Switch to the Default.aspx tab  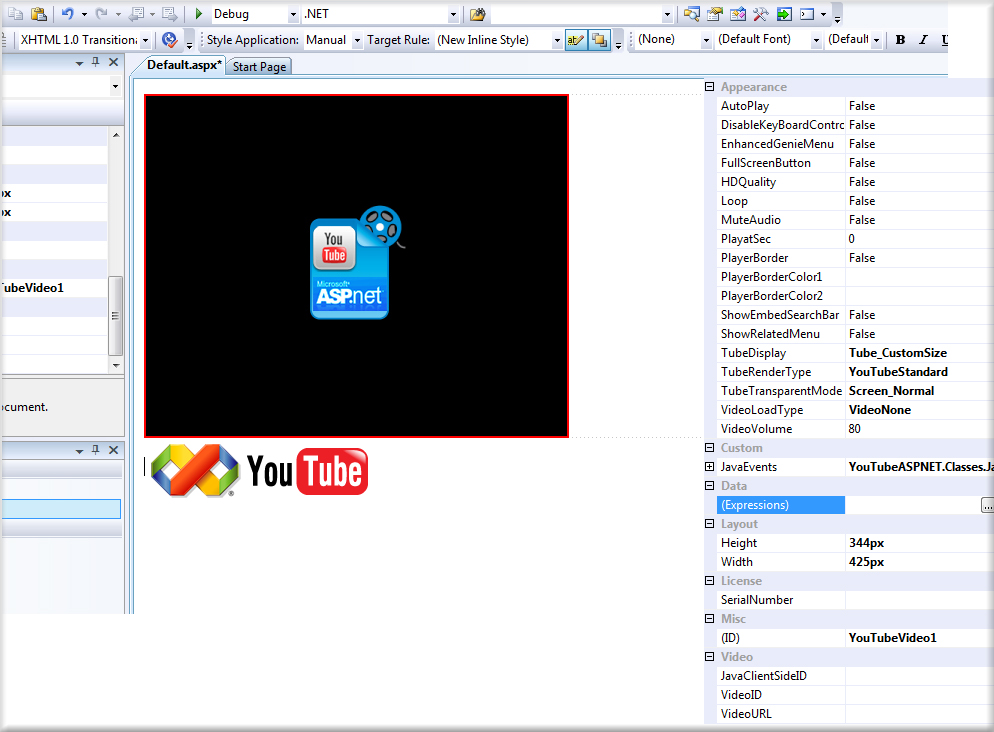pyautogui.click(x=184, y=65)
